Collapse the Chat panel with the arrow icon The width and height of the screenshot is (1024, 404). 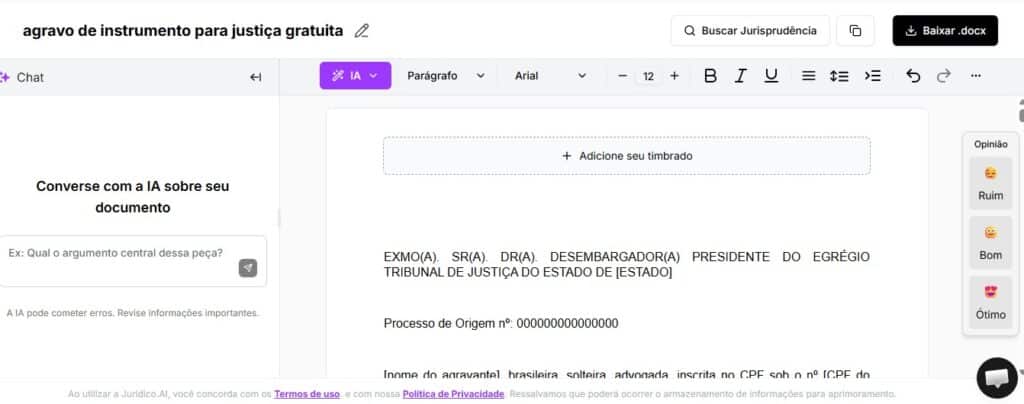(255, 77)
